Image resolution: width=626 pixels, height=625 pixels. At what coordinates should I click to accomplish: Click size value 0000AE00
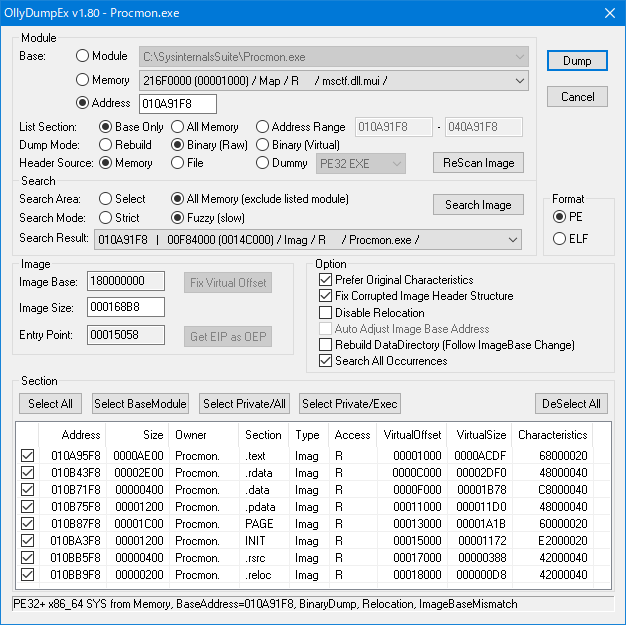tap(138, 456)
